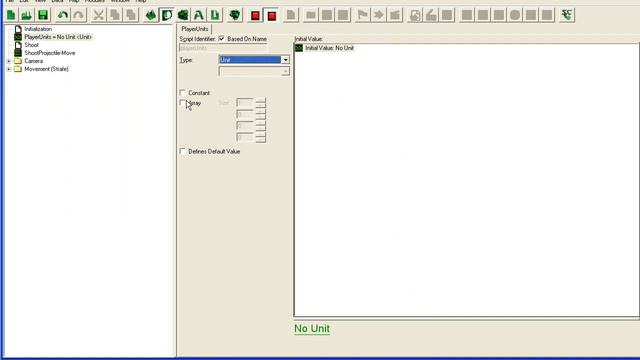
Task: Save the map with the floppy icon
Action: pos(42,16)
